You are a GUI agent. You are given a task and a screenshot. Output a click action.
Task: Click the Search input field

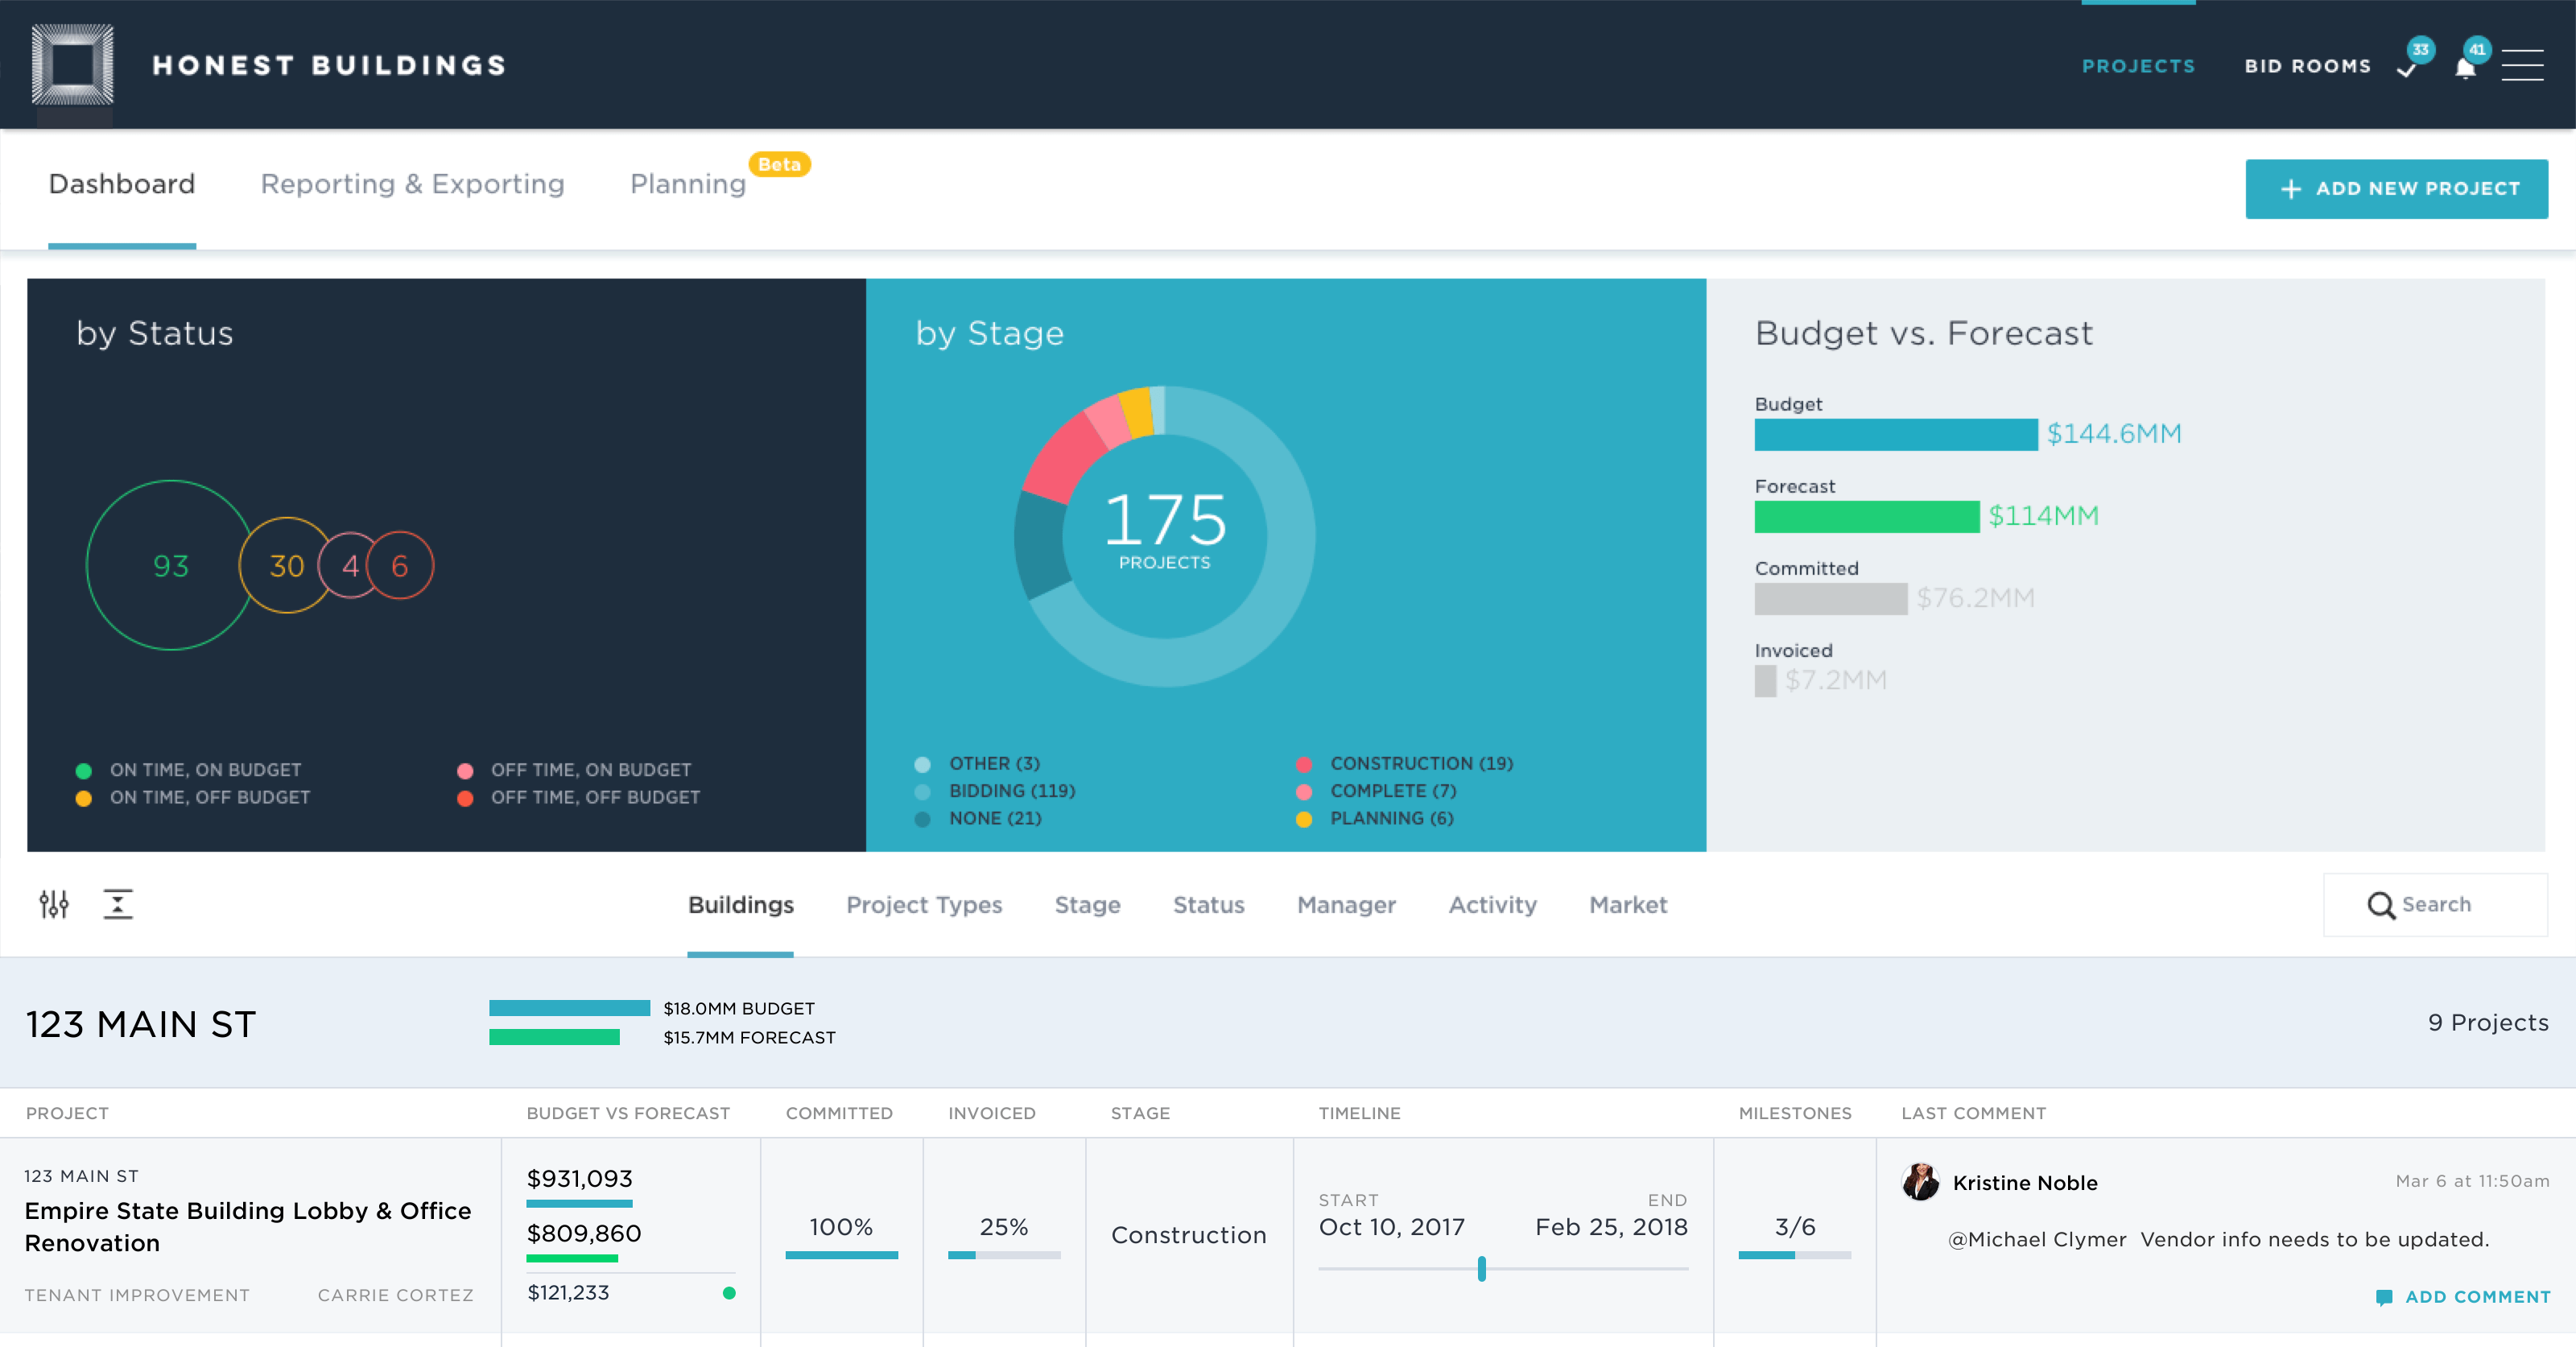2435,905
